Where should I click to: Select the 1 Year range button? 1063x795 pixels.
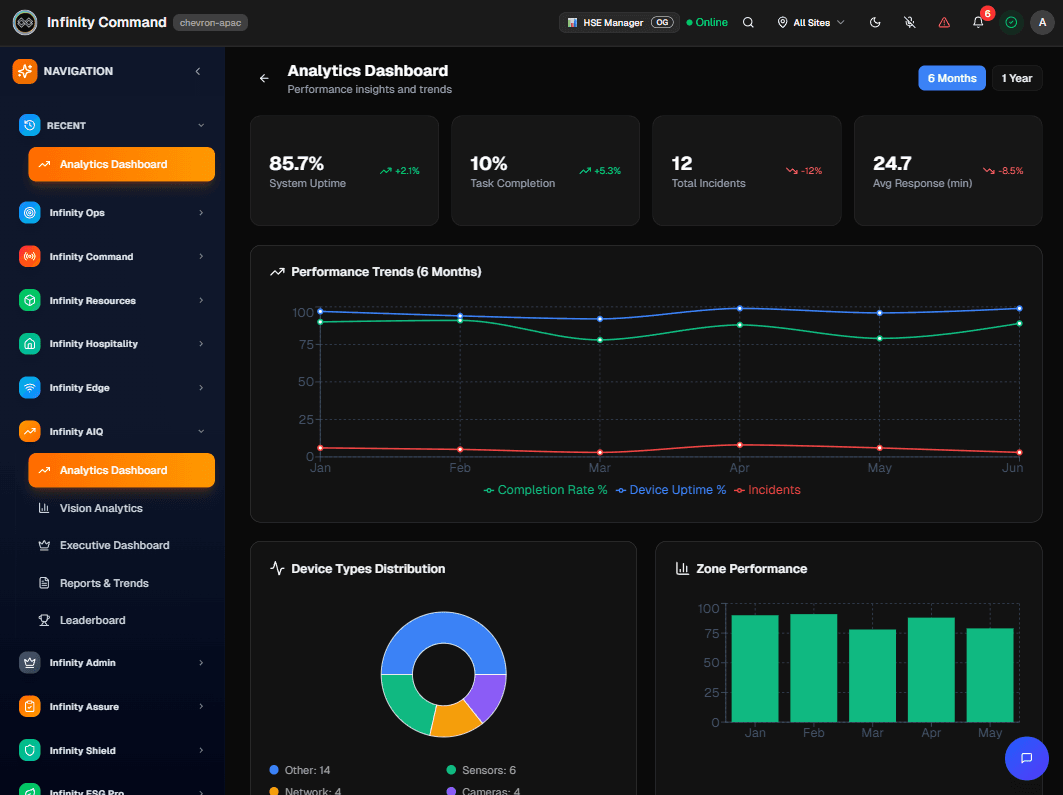point(1017,78)
